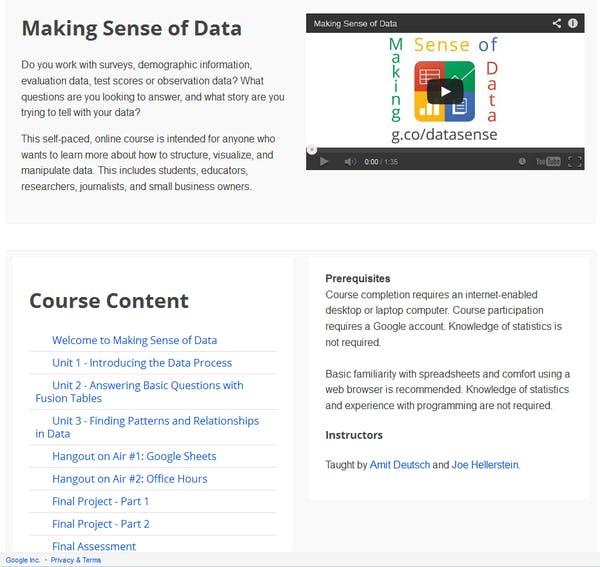Screen dimensions: 600x567
Task: Select Final Project - Part 1
Action: click(x=101, y=501)
